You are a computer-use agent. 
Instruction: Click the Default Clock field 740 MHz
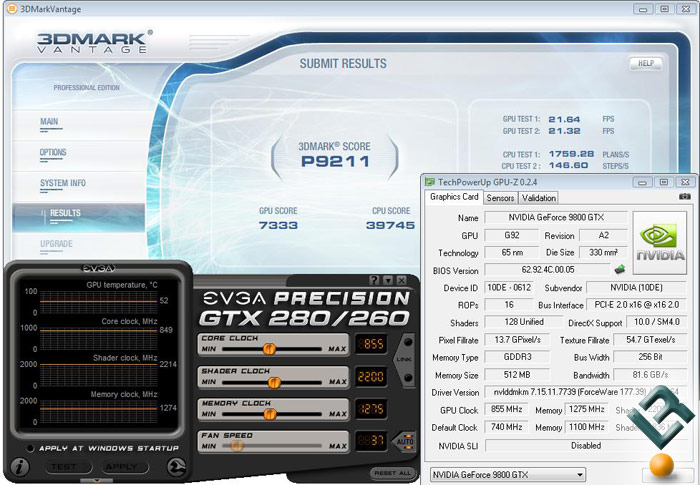(x=506, y=427)
